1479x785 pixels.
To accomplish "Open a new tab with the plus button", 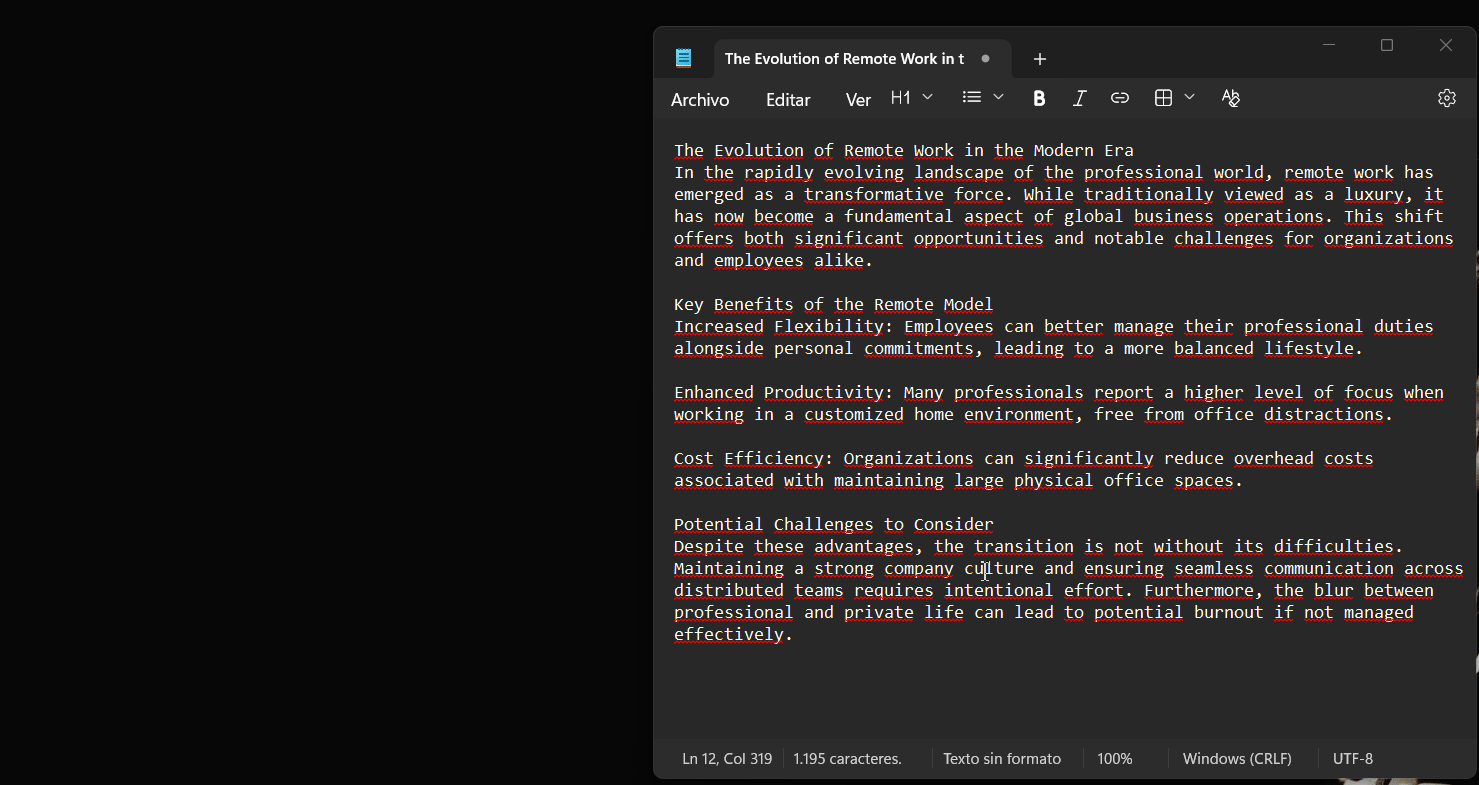I will (x=1040, y=59).
